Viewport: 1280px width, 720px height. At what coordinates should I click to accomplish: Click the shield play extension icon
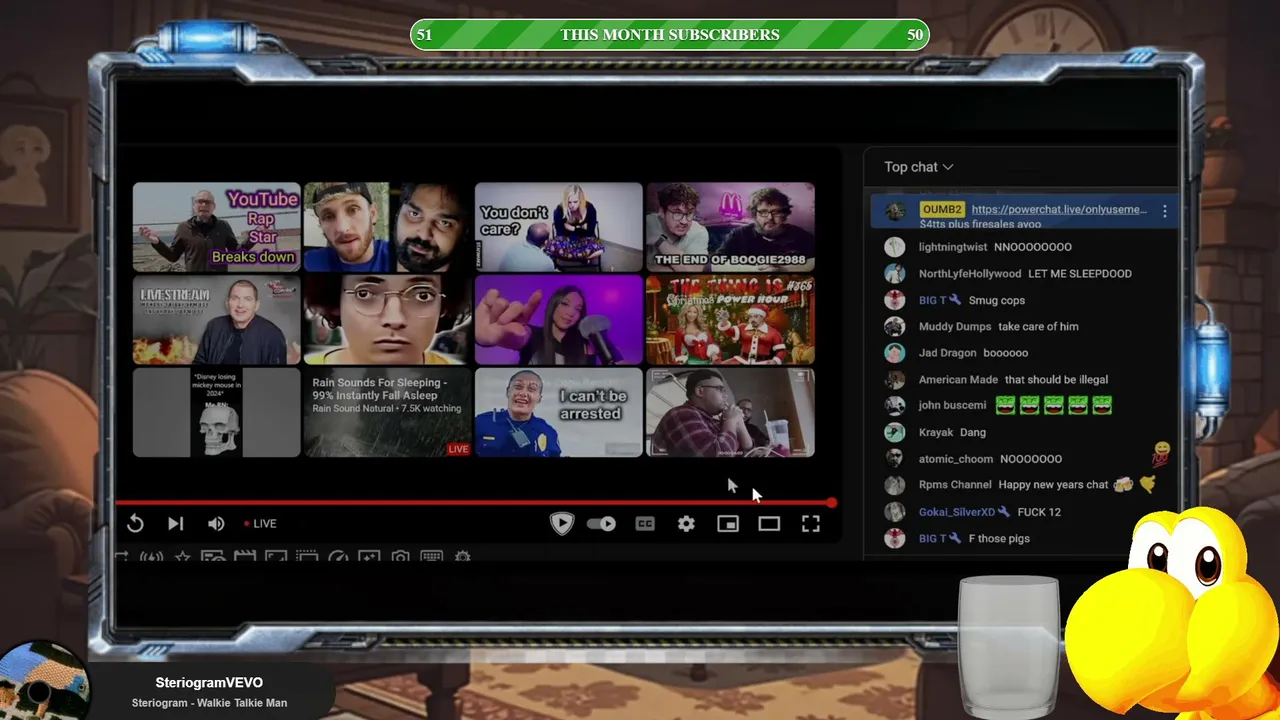click(561, 523)
